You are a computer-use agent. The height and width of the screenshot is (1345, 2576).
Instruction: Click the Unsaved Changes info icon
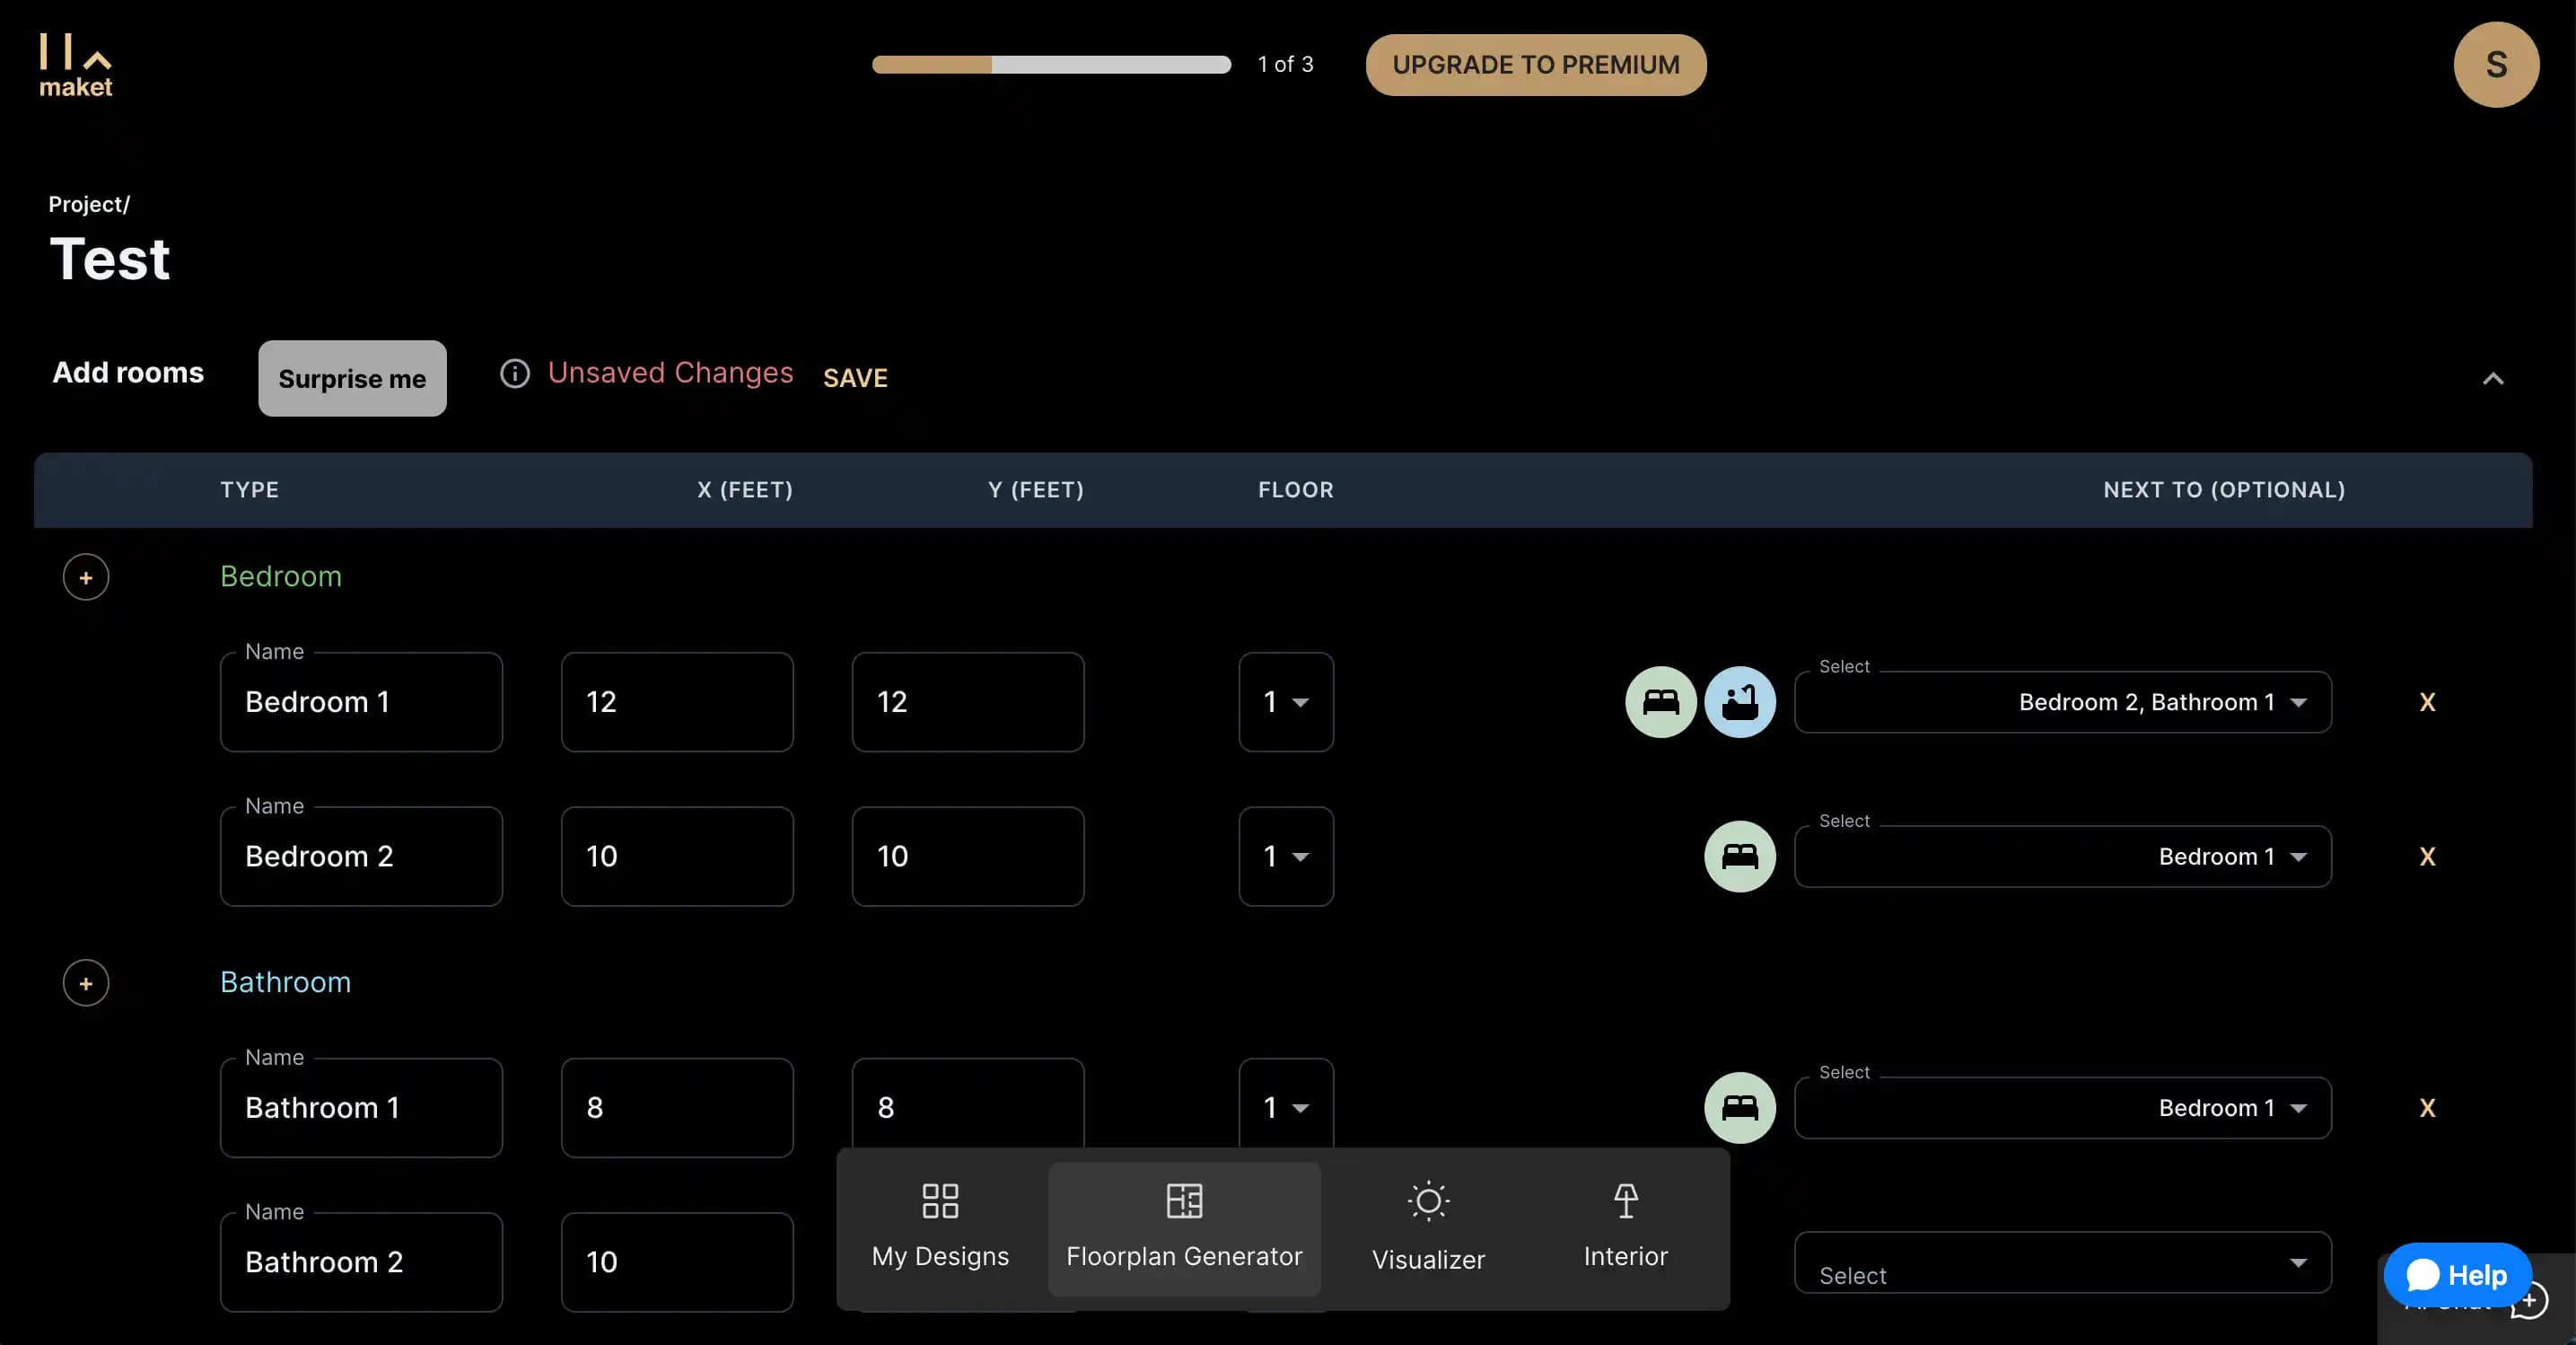click(x=514, y=373)
